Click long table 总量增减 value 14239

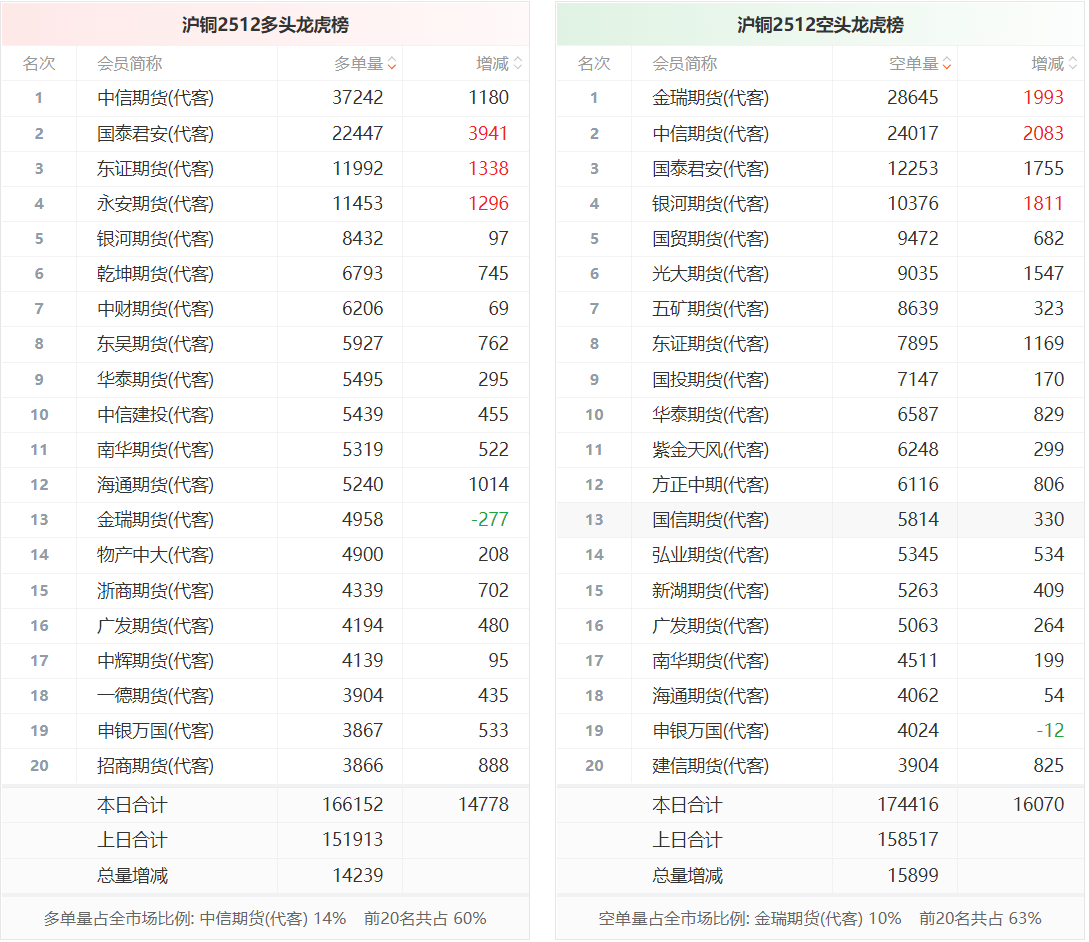click(358, 875)
